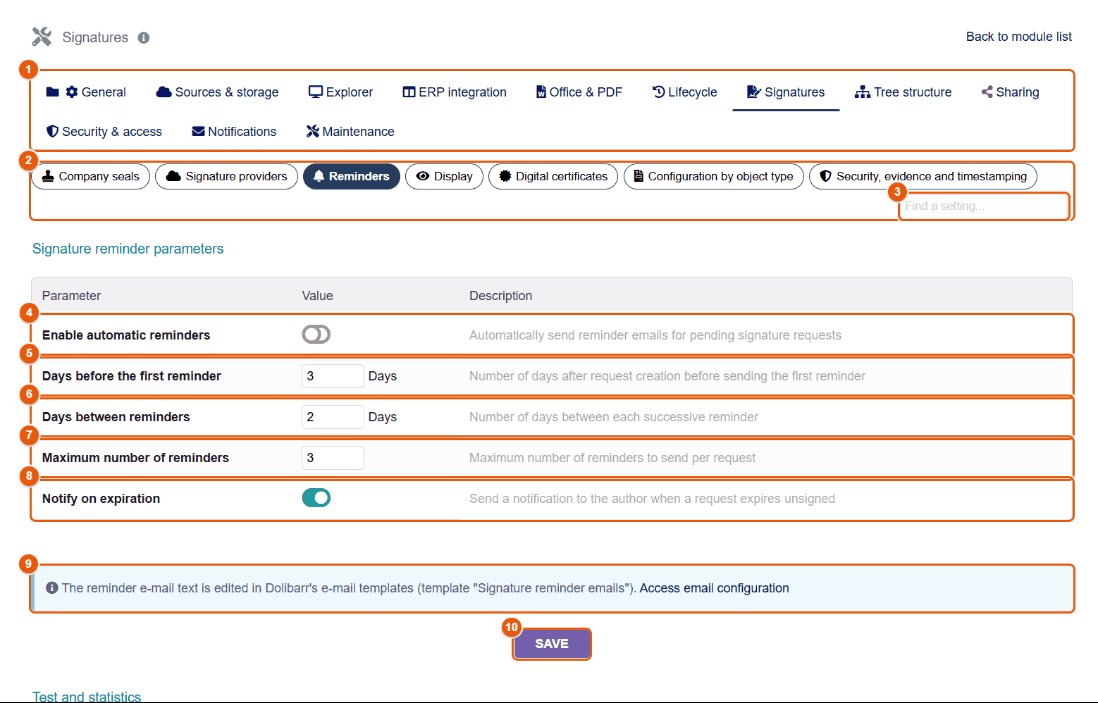Viewport: 1098px width, 703px height.
Task: Click the cloud icon for Sources & storage
Action: 164,92
